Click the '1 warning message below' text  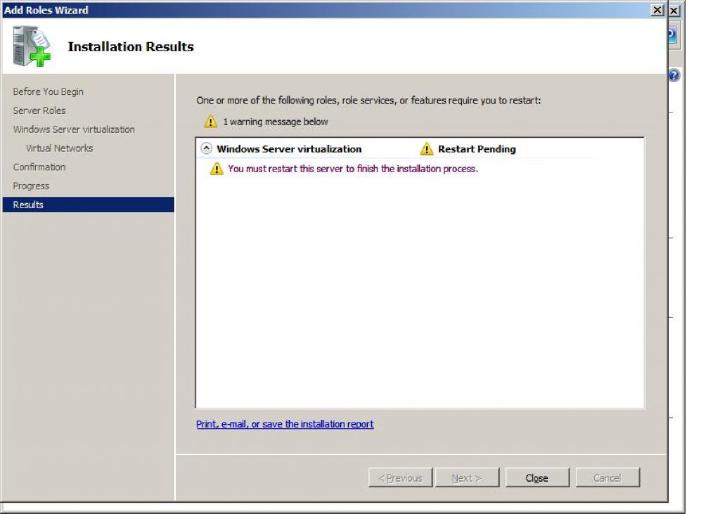276,122
